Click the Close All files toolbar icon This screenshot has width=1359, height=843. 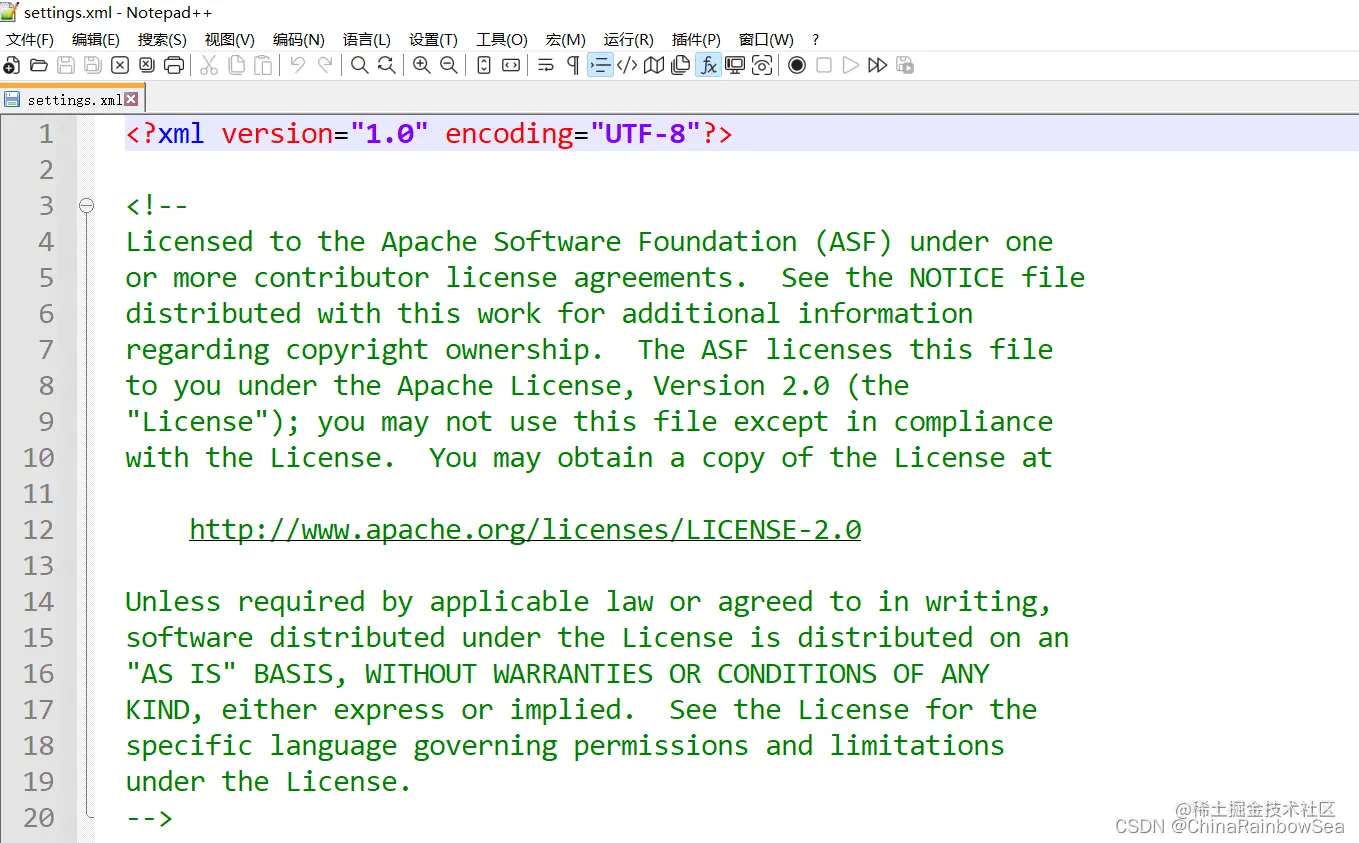(146, 65)
